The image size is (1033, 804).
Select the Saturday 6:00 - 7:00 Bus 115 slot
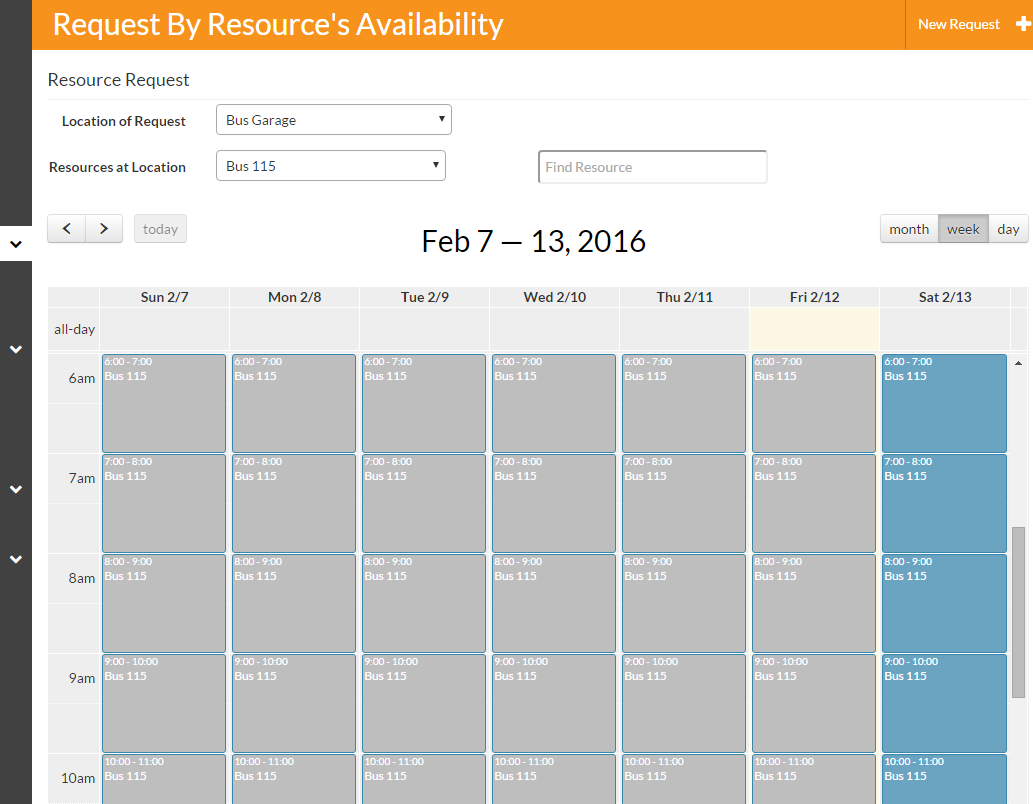tap(944, 403)
